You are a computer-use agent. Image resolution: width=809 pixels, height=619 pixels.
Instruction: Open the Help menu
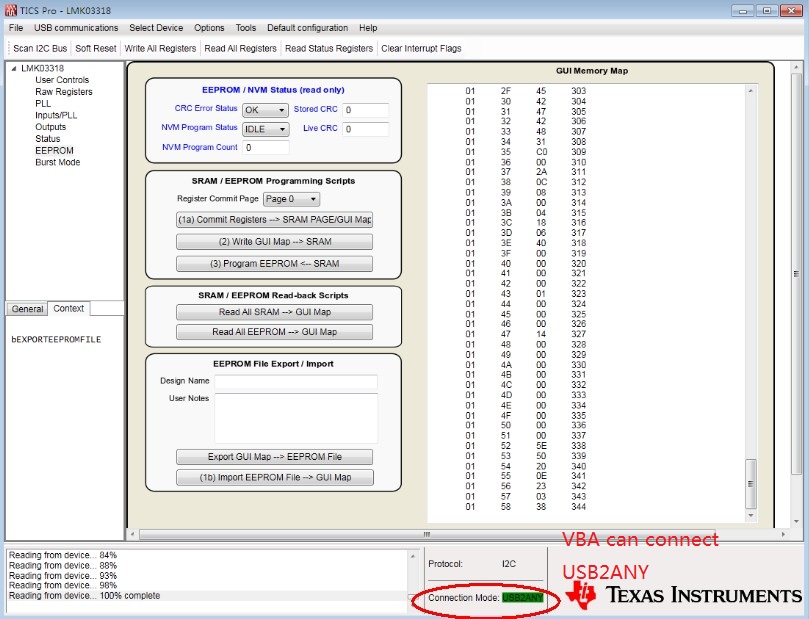tap(368, 28)
